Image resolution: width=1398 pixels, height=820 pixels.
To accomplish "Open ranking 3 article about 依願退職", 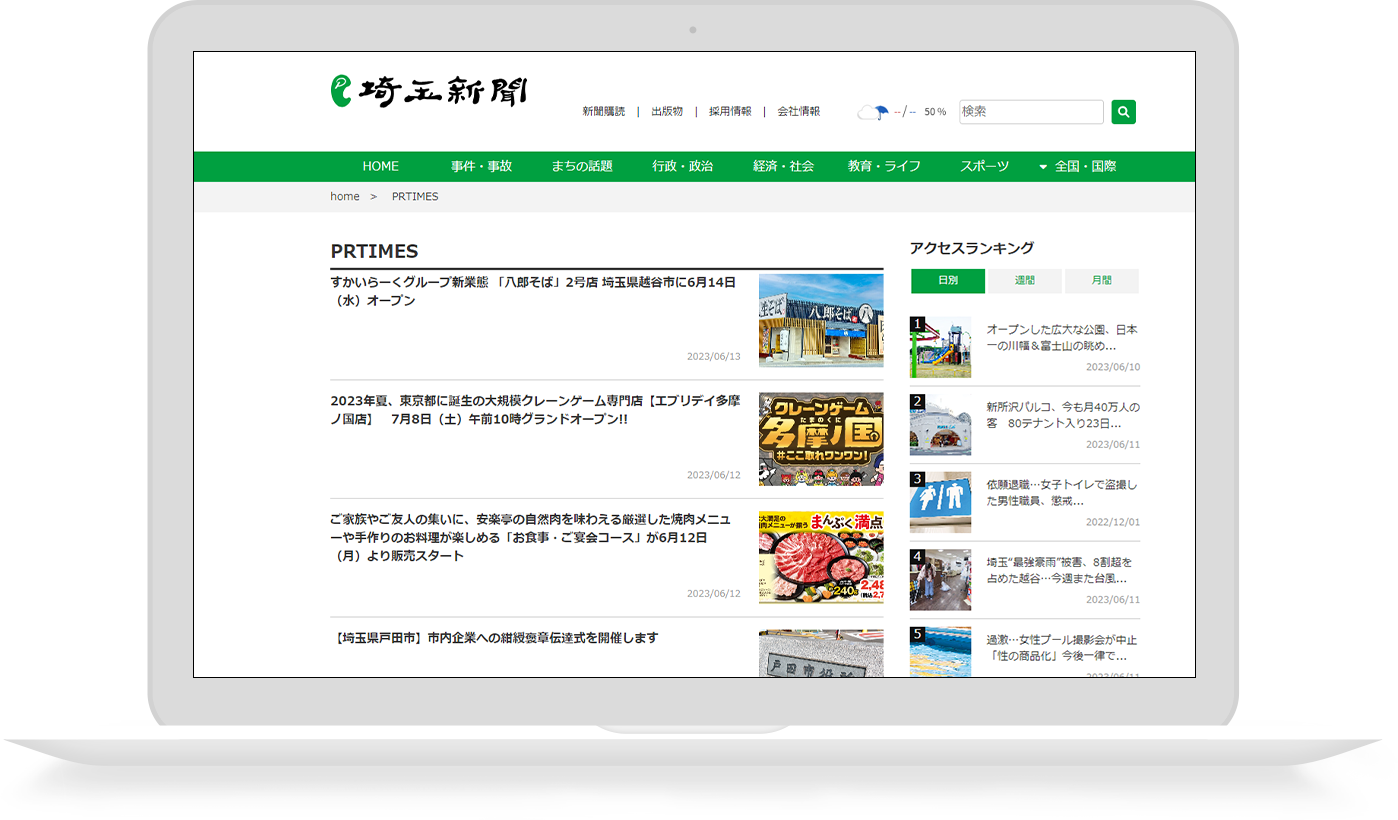I will tap(1062, 493).
